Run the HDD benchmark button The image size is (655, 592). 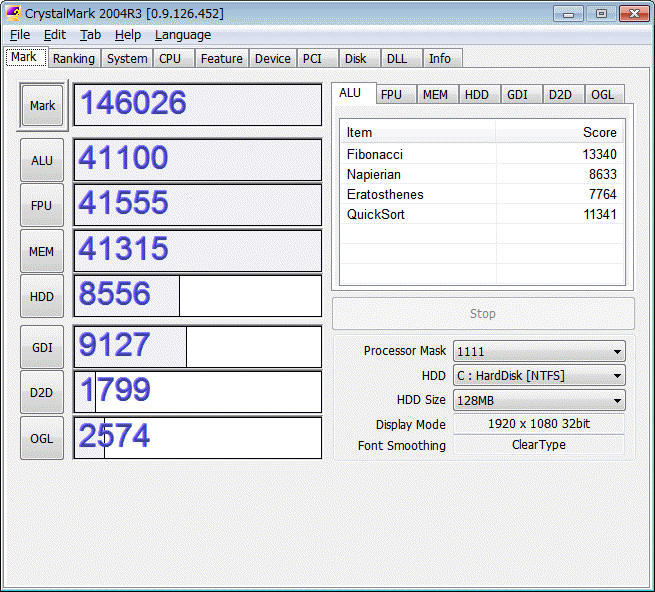coord(42,297)
